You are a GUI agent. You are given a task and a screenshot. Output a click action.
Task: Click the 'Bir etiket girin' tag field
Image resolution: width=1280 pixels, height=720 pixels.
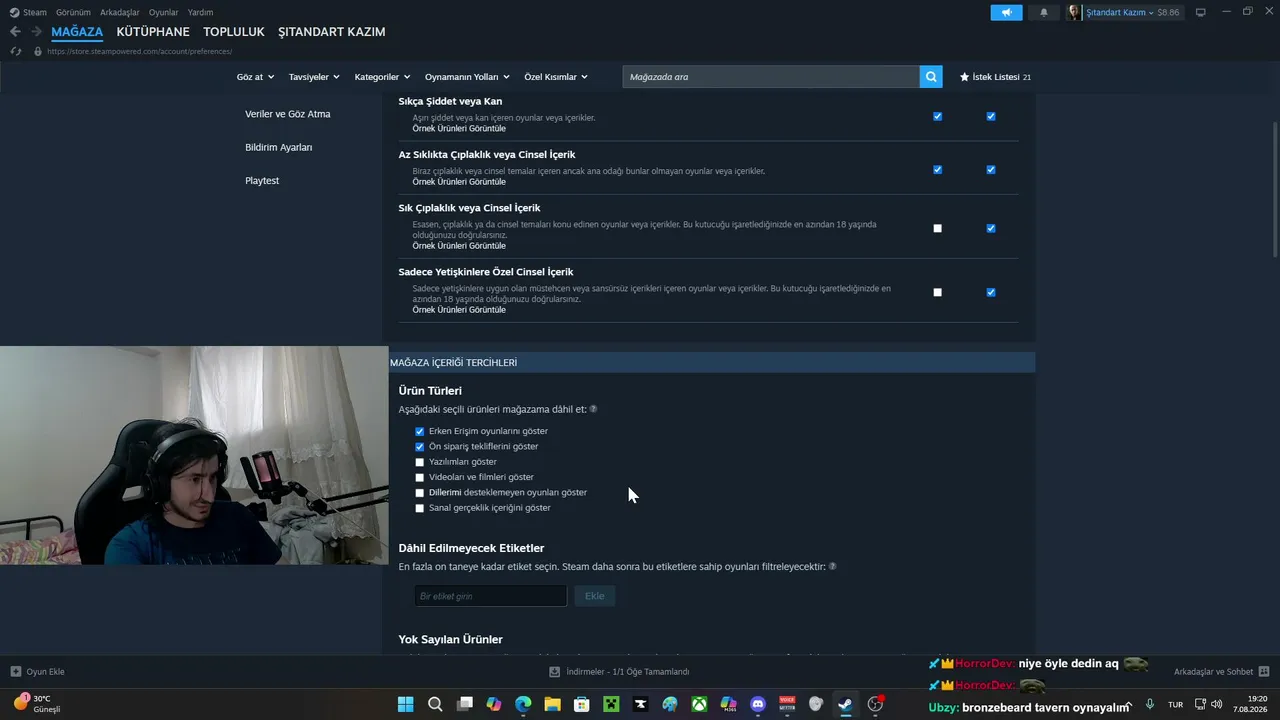point(491,596)
